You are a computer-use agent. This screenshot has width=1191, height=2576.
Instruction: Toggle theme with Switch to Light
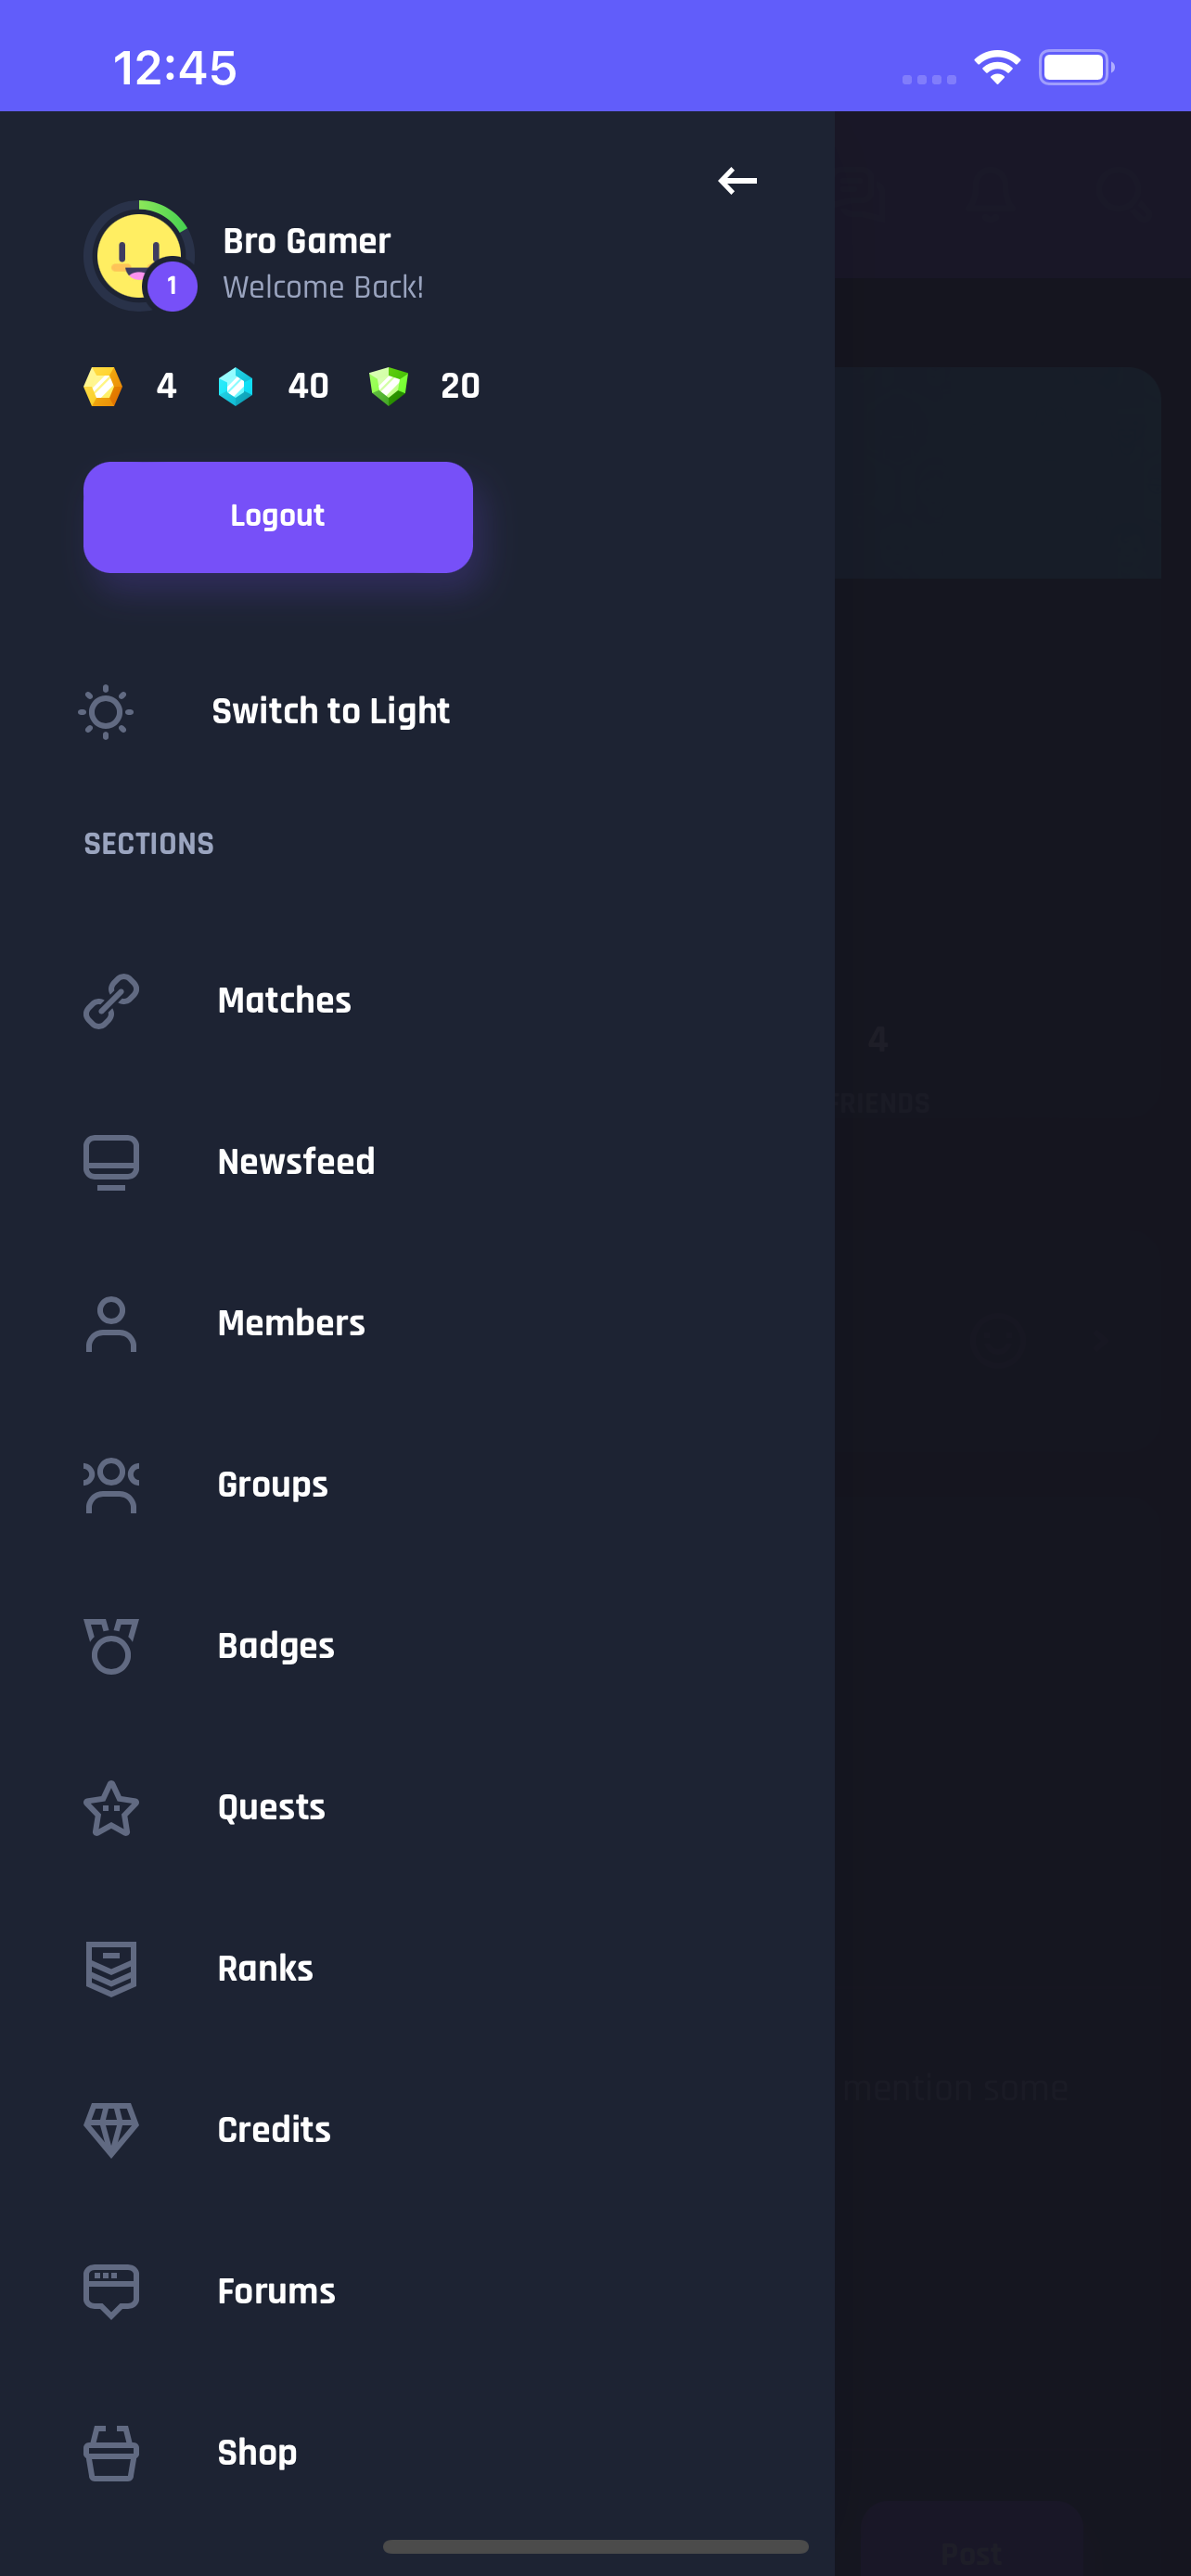pyautogui.click(x=330, y=711)
